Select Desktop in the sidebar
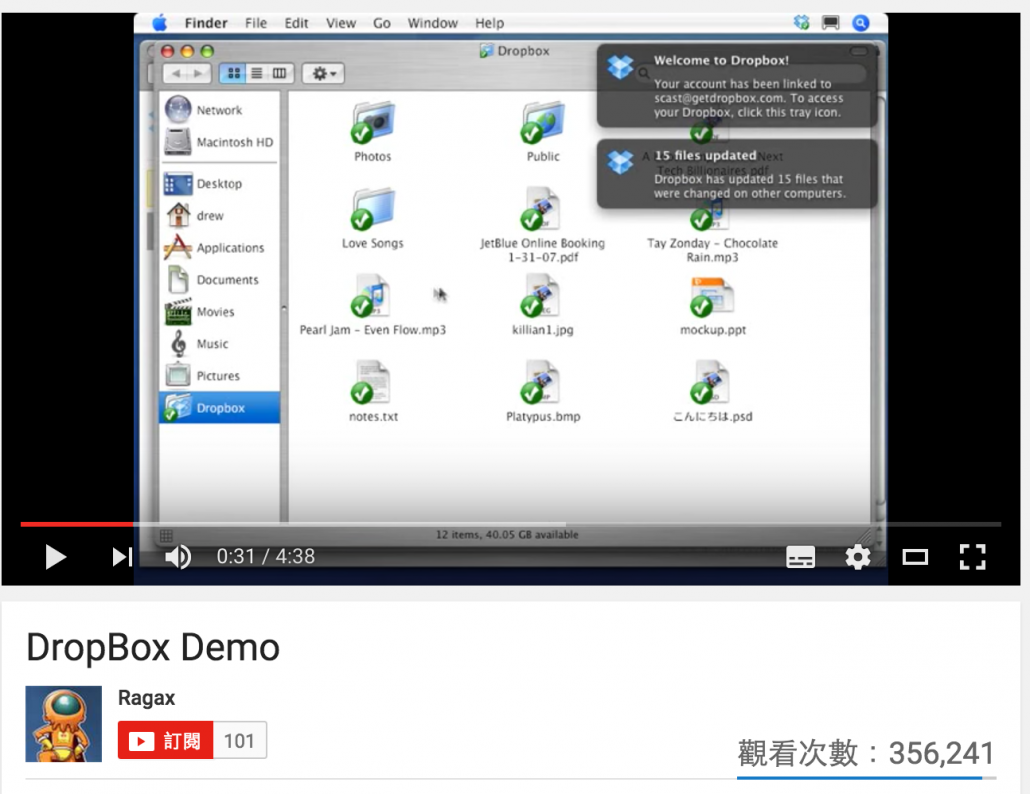 [219, 184]
